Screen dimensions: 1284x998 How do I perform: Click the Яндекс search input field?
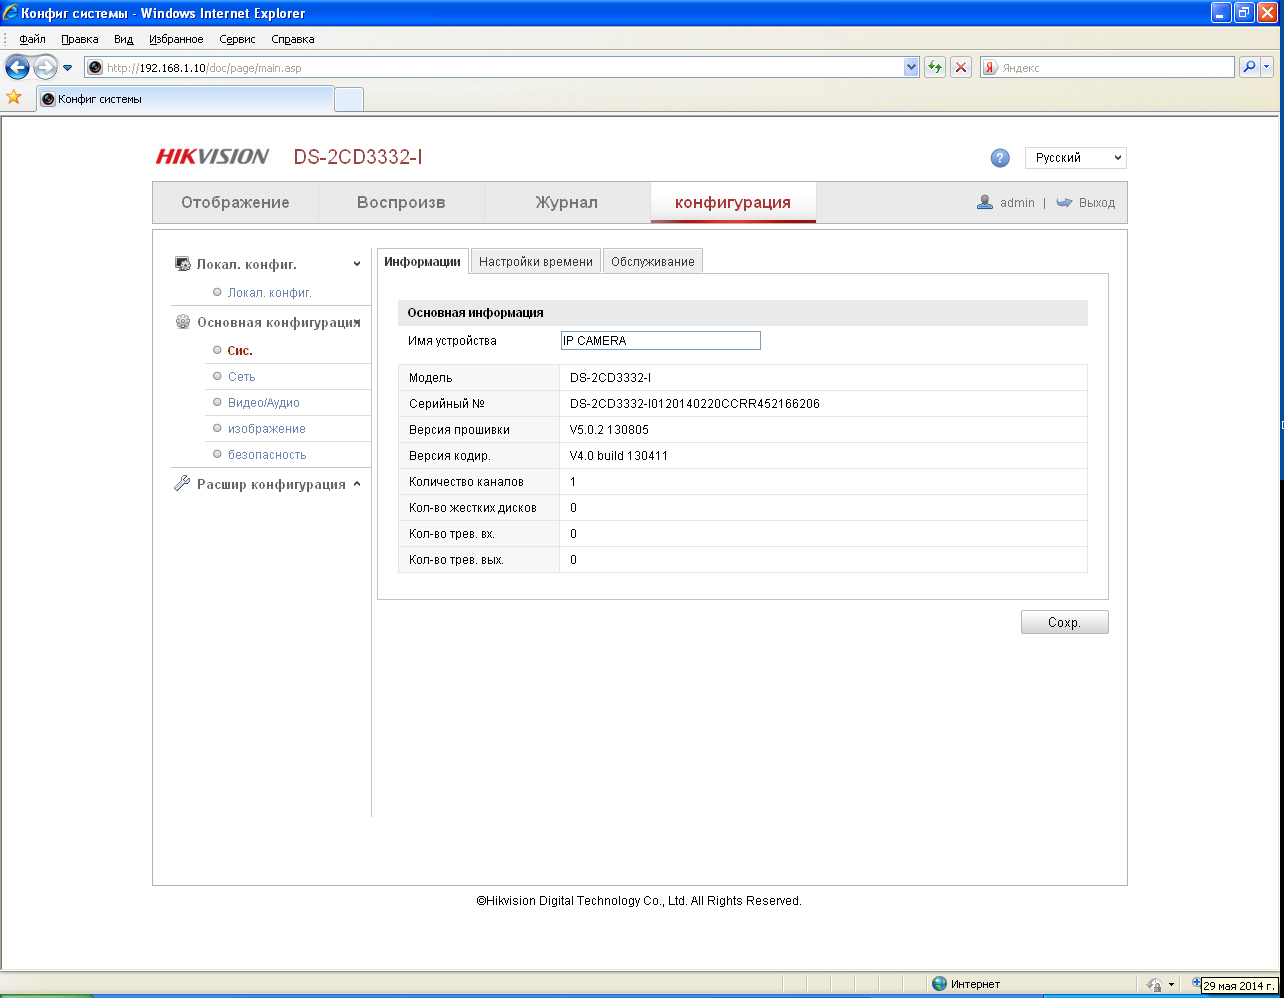(x=1115, y=68)
